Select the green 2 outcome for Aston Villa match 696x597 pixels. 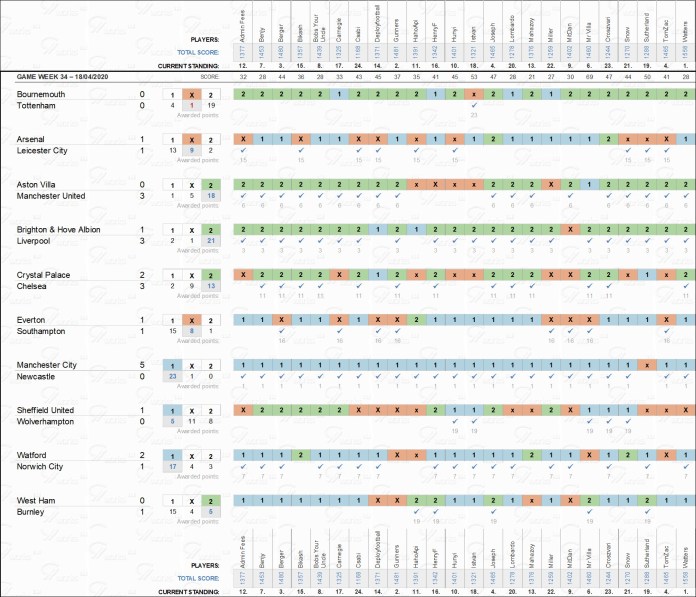[x=211, y=185]
